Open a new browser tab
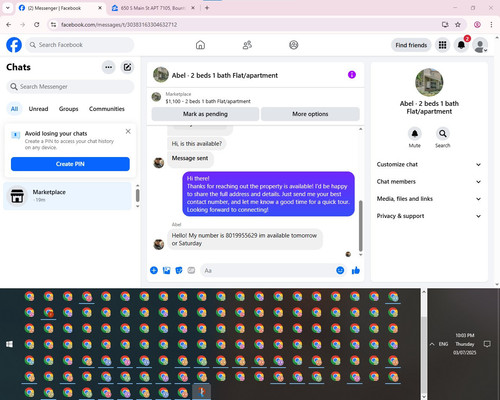Viewport: 500px width, 400px height. point(207,8)
